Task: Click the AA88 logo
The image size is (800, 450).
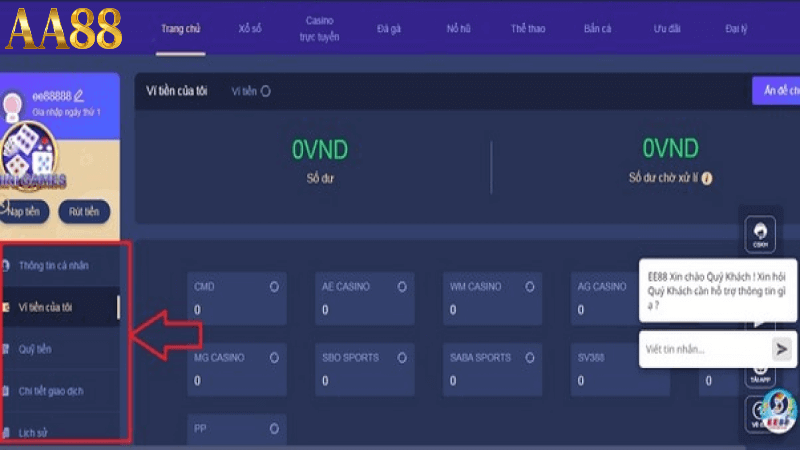Action: tap(64, 29)
